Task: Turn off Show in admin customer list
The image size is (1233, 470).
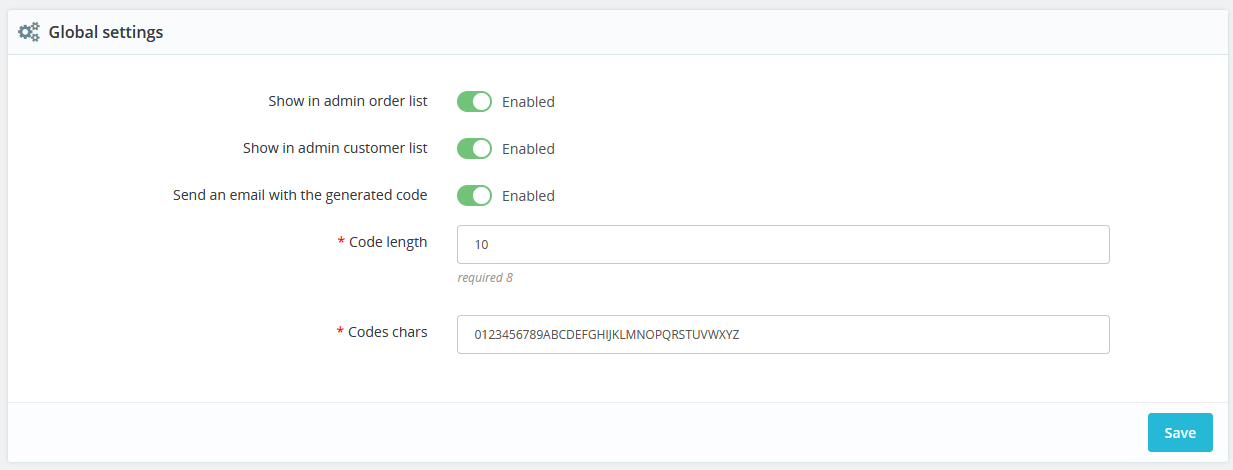Action: (x=474, y=149)
